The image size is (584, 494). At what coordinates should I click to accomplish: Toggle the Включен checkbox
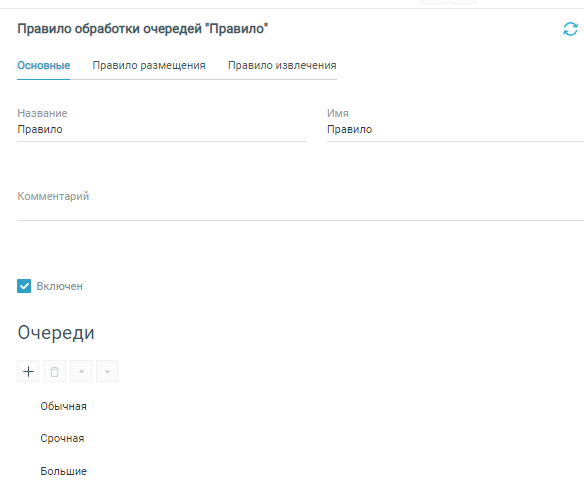[24, 286]
